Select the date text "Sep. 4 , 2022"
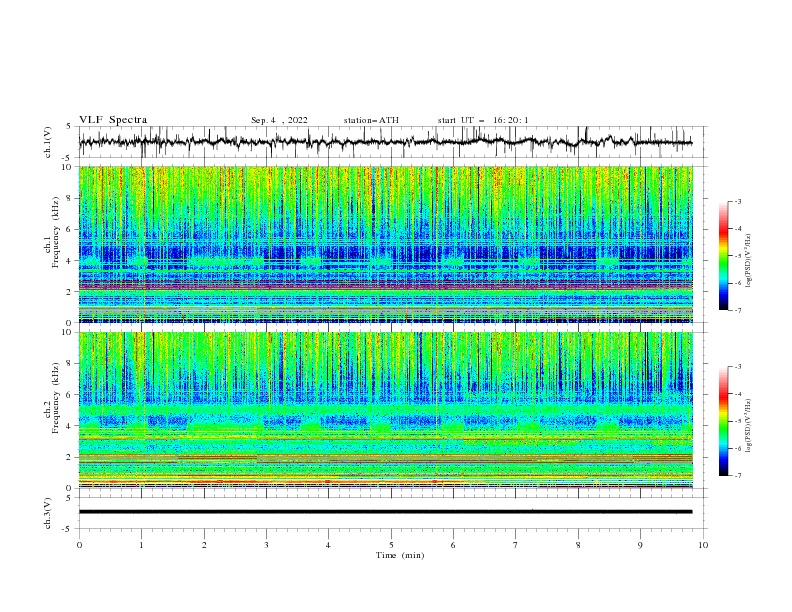 click(x=279, y=120)
